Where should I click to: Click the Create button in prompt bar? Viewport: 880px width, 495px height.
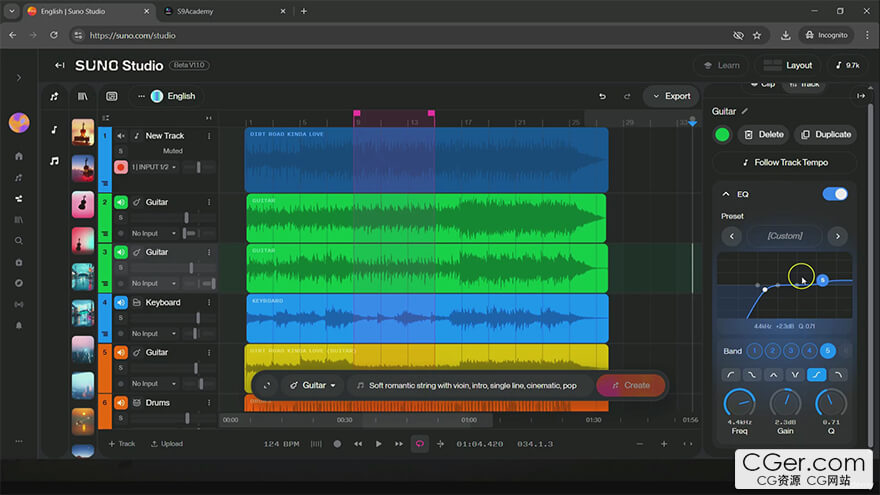click(631, 386)
